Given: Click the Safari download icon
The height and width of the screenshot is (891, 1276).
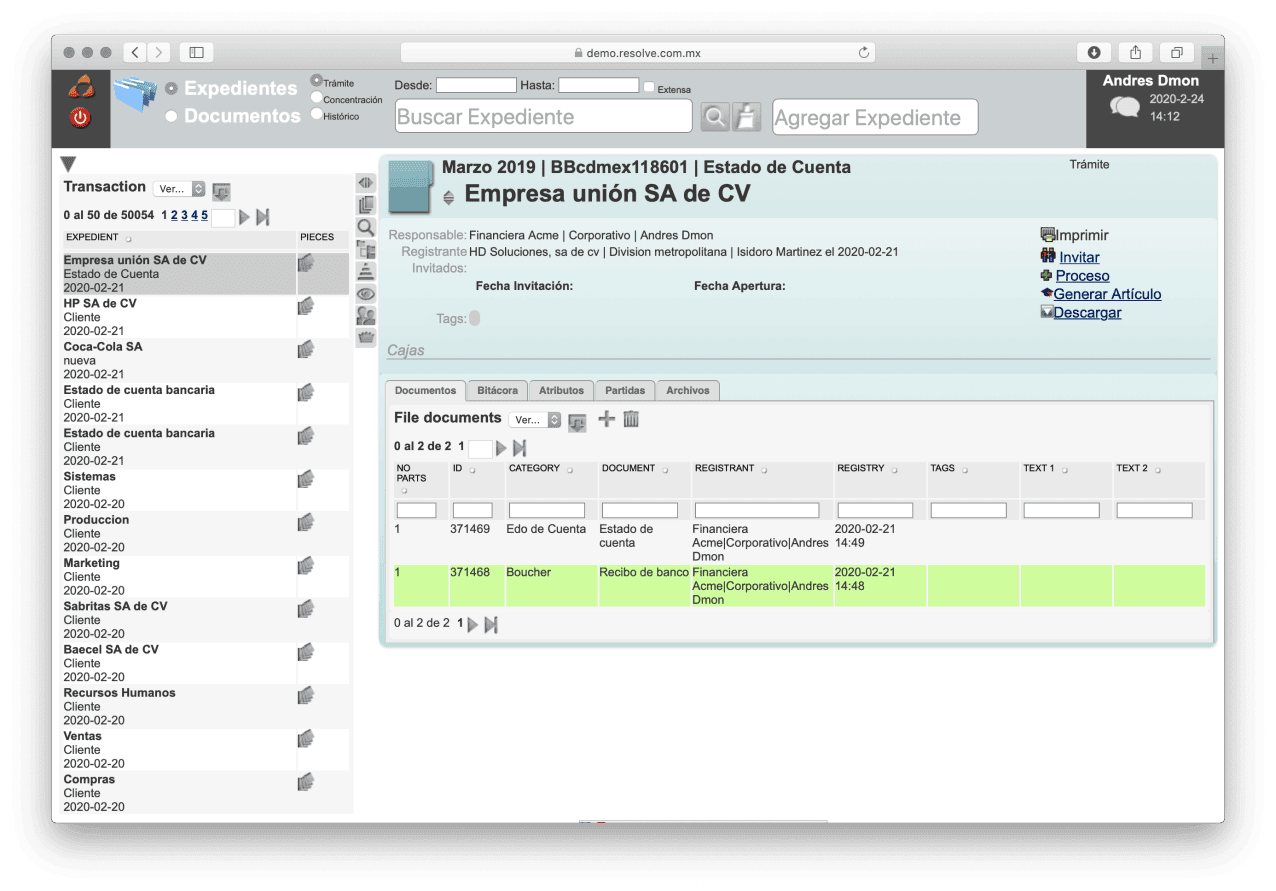Looking at the screenshot, I should (1094, 52).
